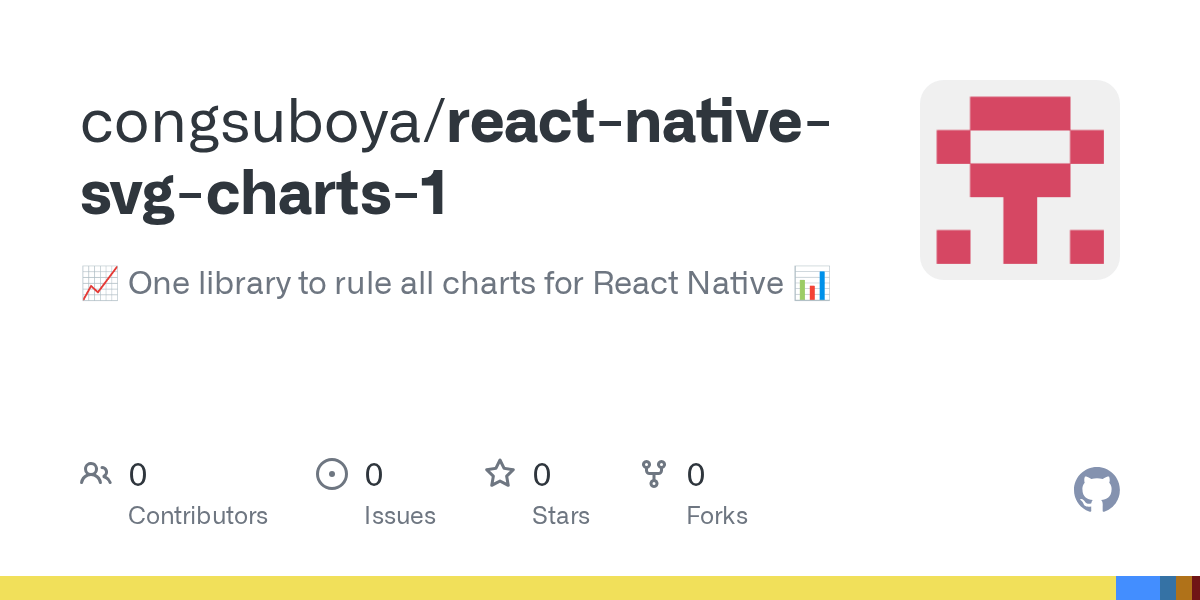Image resolution: width=1200 pixels, height=600 pixels.
Task: Click the GitHub Octocat logo
Action: 1097,490
